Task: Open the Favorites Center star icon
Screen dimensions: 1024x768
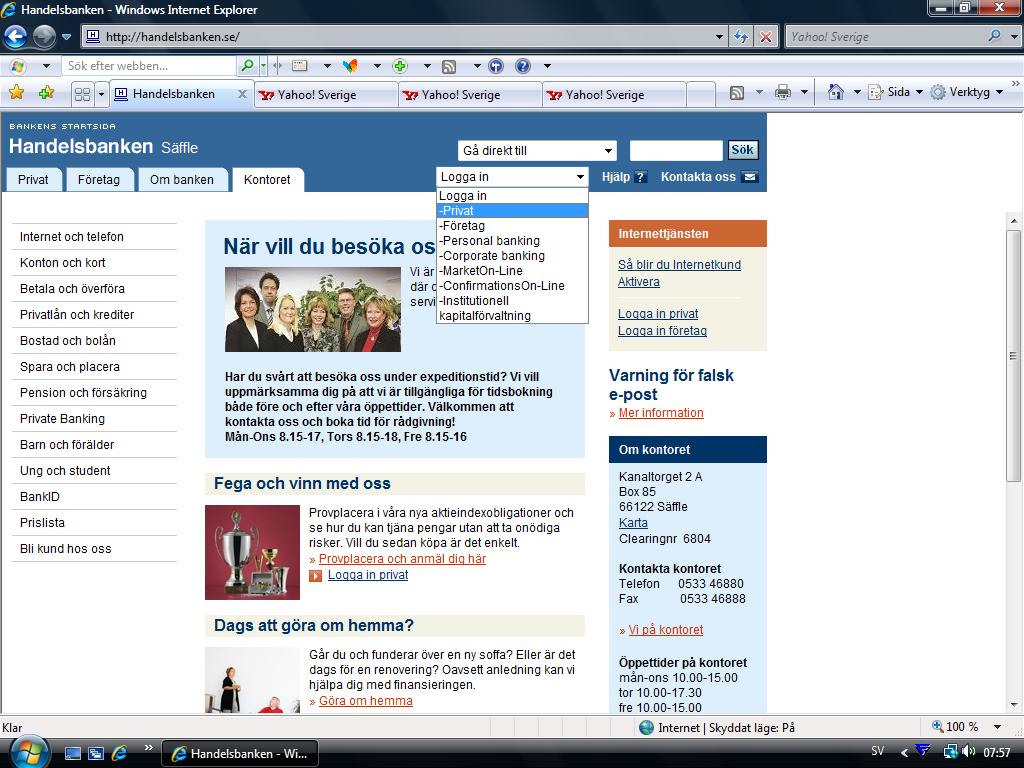Action: click(x=16, y=93)
